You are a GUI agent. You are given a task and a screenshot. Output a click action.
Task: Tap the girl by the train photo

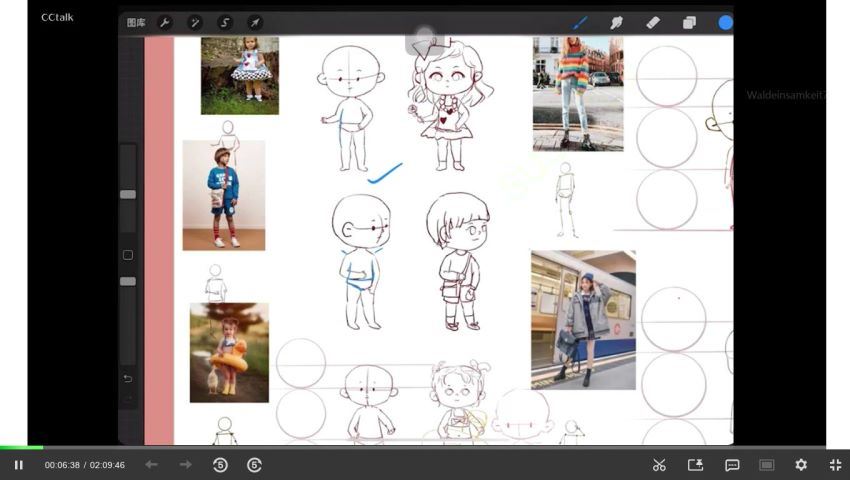[x=583, y=320]
